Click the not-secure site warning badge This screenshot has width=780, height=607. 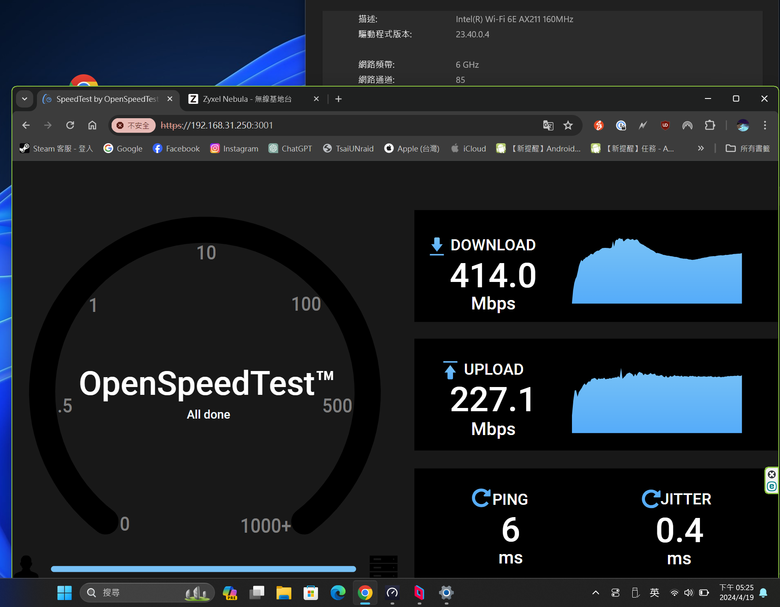point(134,125)
